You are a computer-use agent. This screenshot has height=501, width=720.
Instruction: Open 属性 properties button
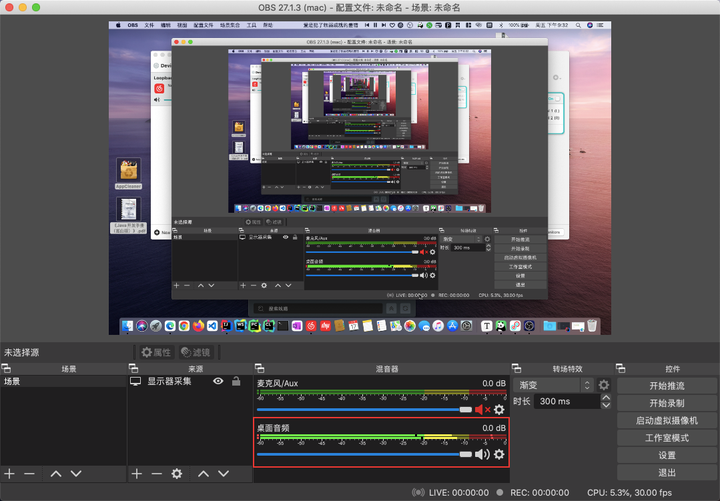click(x=156, y=352)
